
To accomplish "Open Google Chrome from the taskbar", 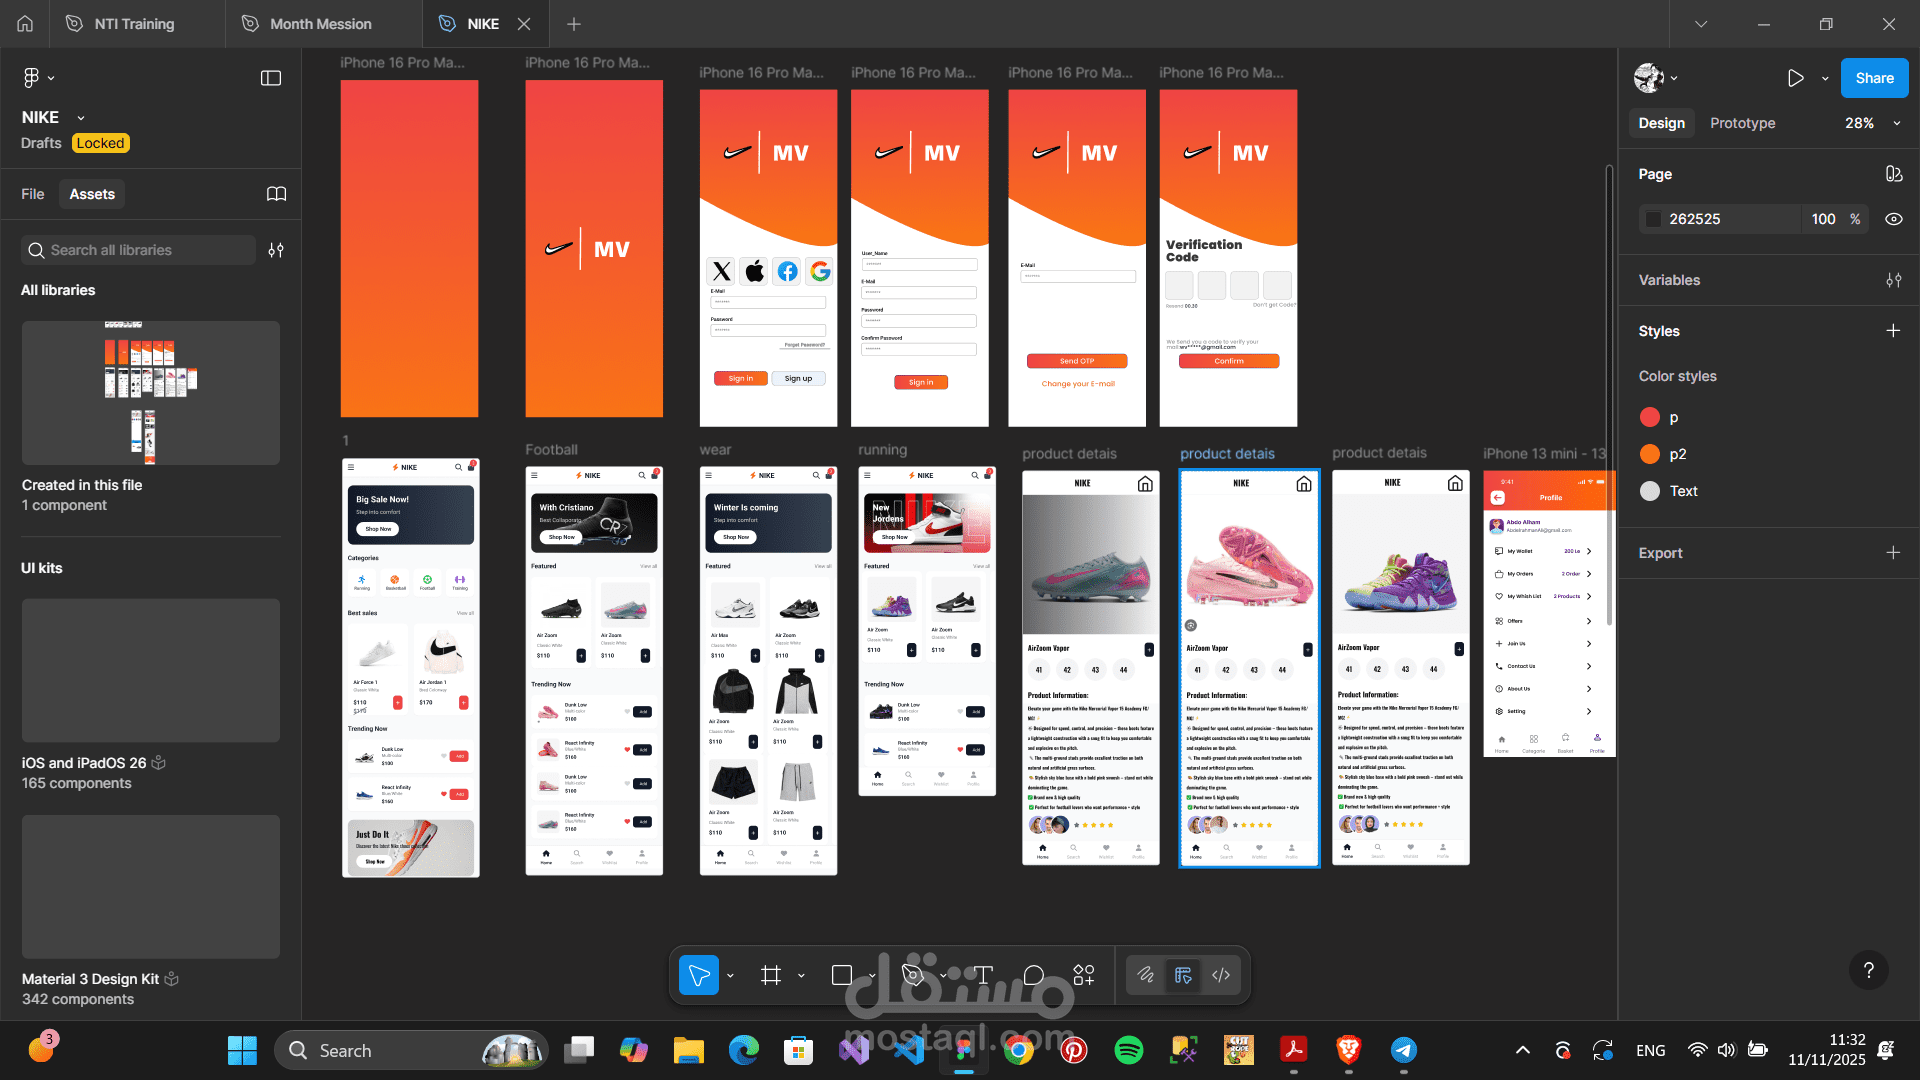I will coord(1019,1051).
